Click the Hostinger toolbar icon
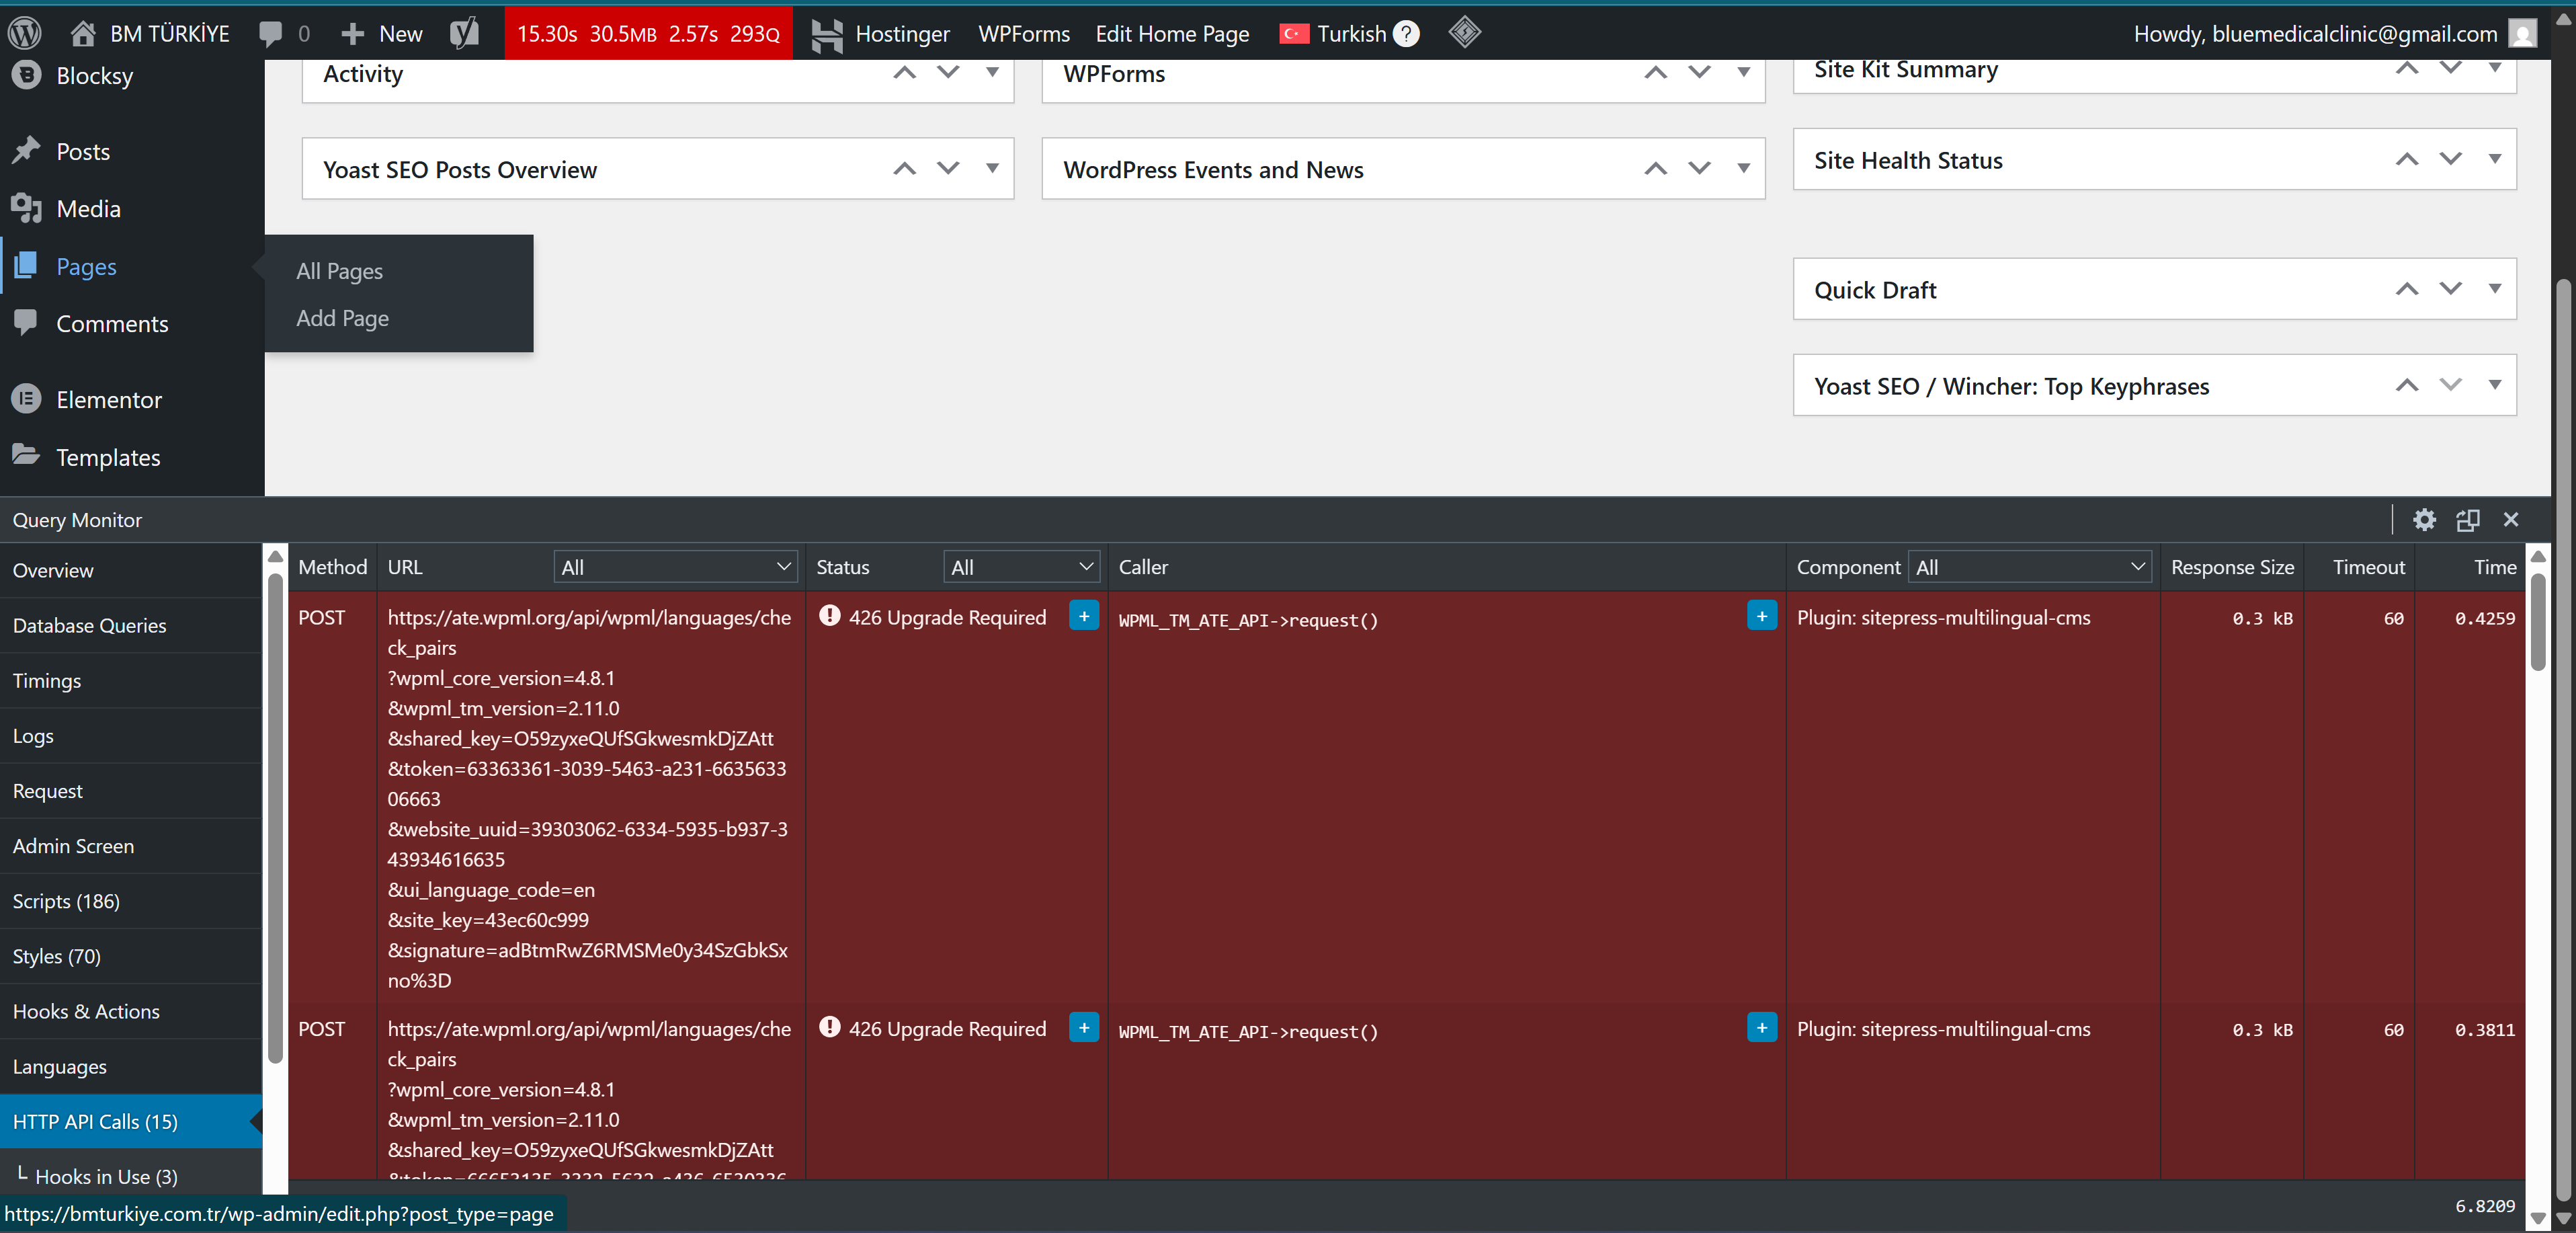Viewport: 2576px width, 1233px height. tap(826, 34)
